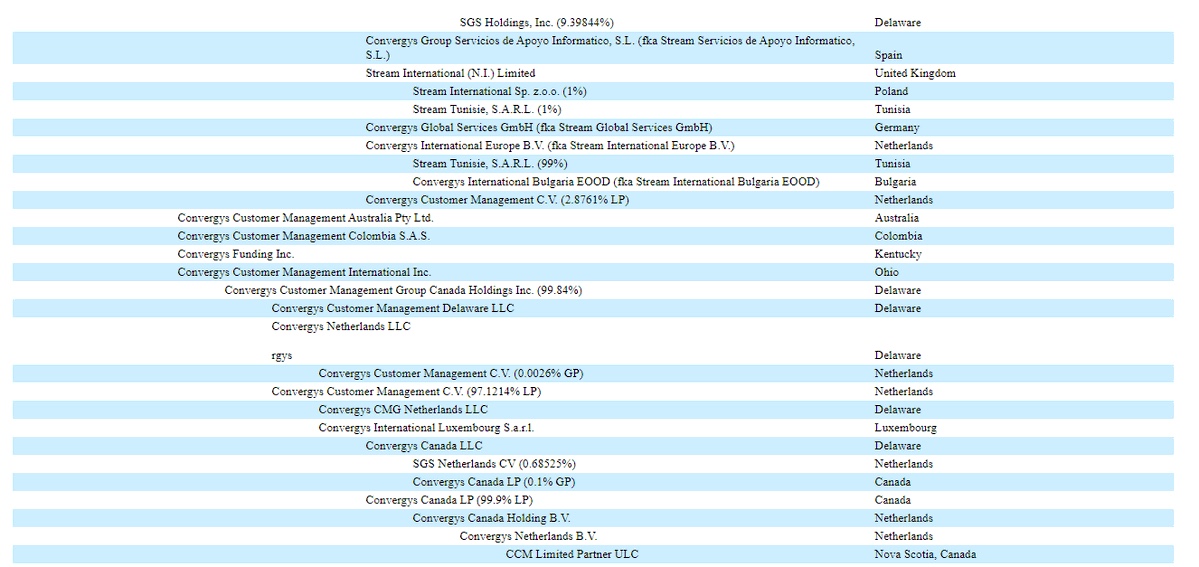Click SGS Netherlands CV (0.68525%)

(x=494, y=464)
